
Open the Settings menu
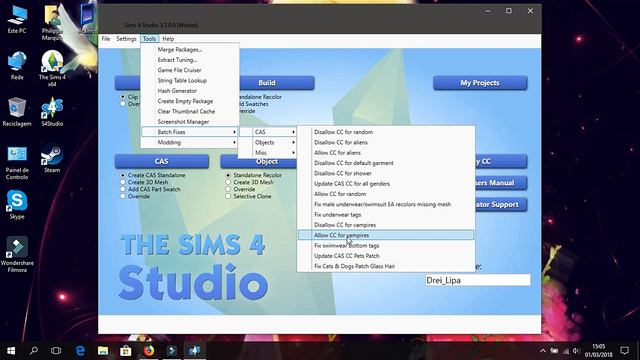pos(126,39)
